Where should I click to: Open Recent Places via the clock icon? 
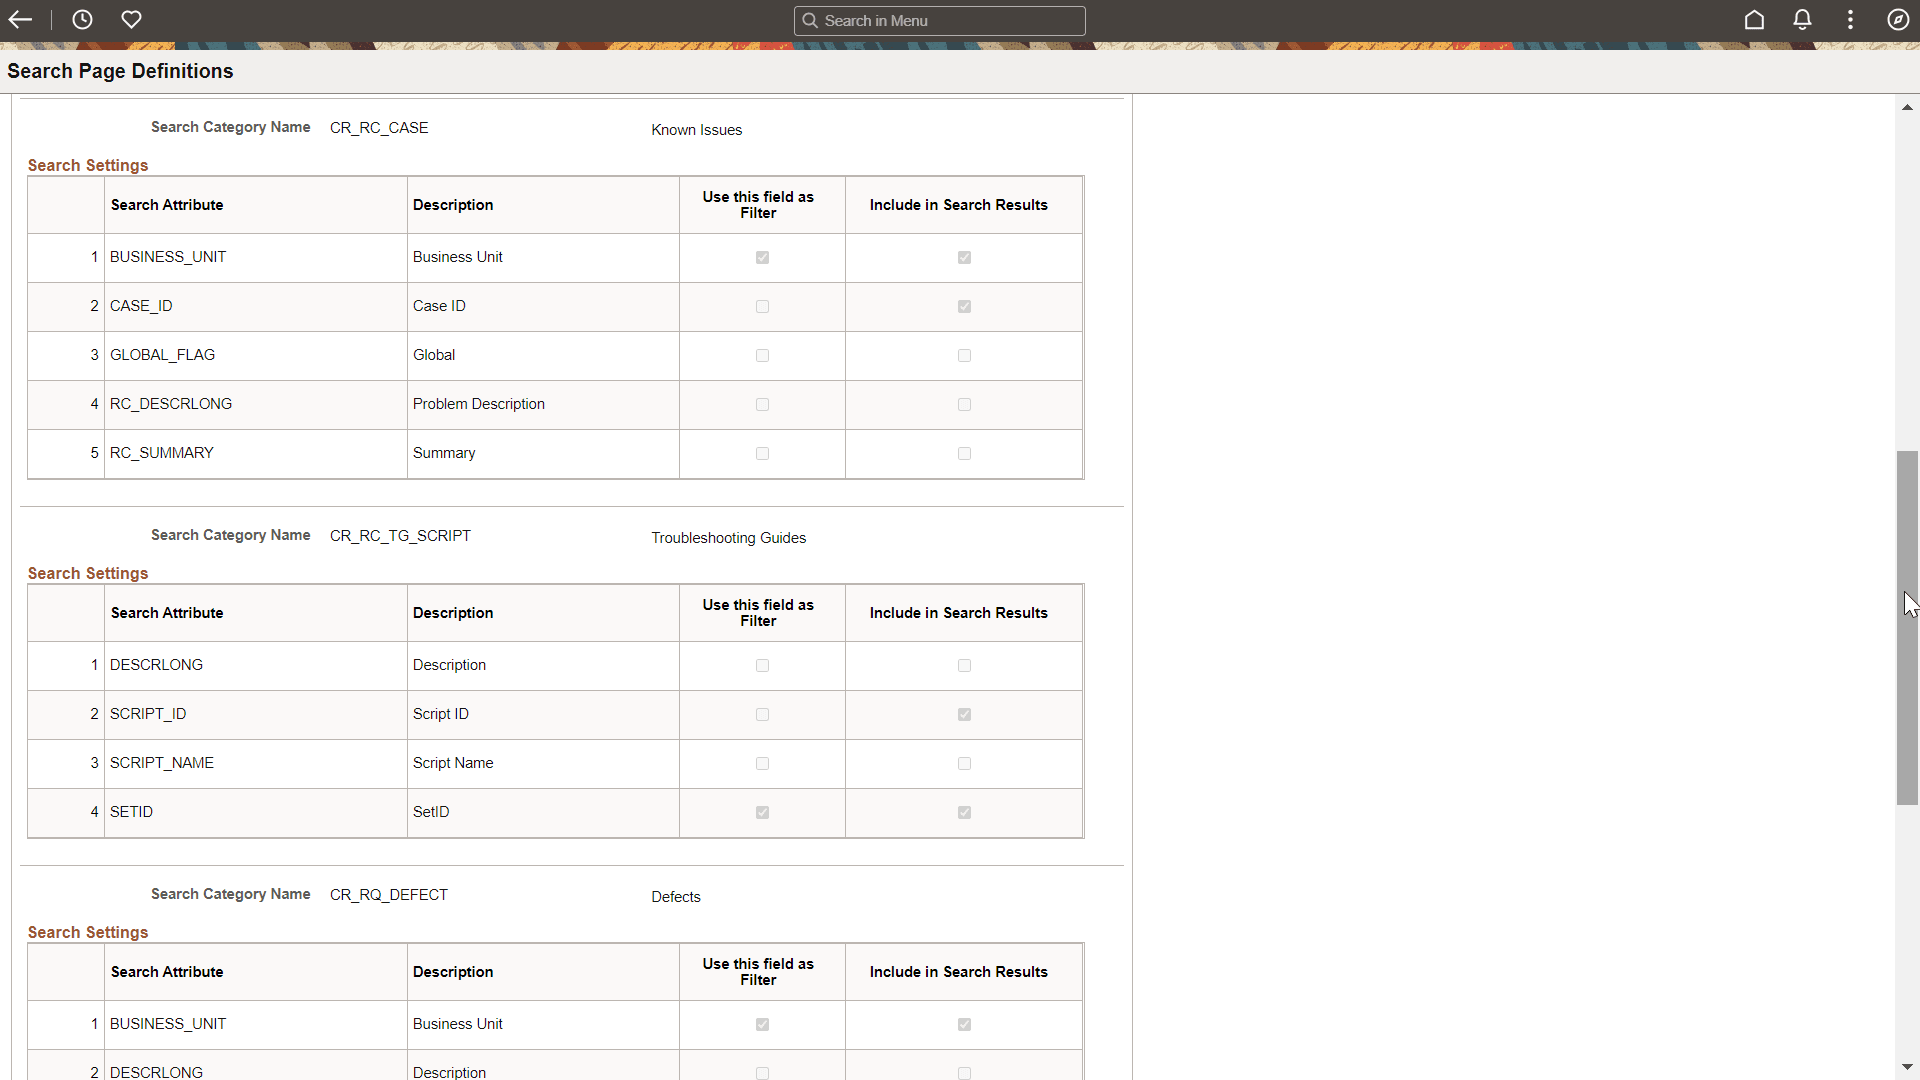(x=81, y=19)
